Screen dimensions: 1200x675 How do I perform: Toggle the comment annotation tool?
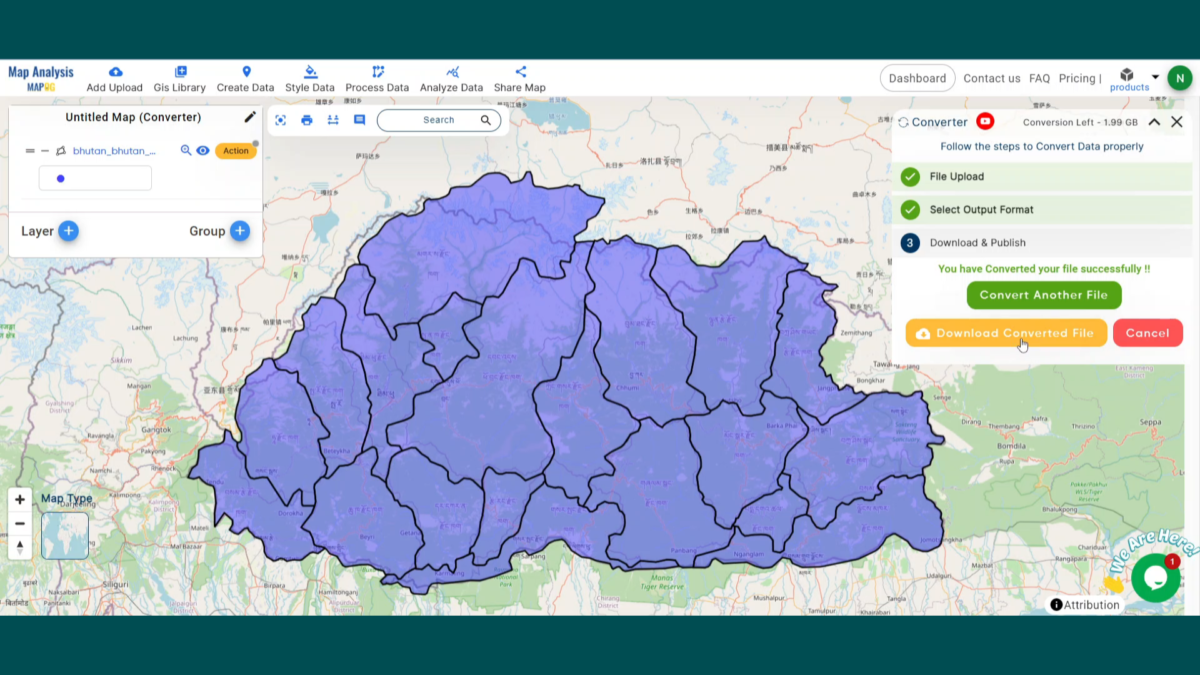pos(359,120)
